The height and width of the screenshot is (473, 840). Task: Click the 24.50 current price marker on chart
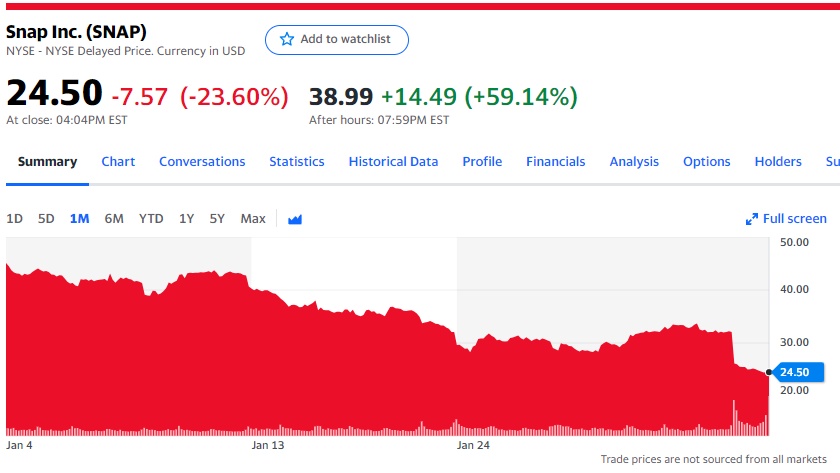click(798, 372)
